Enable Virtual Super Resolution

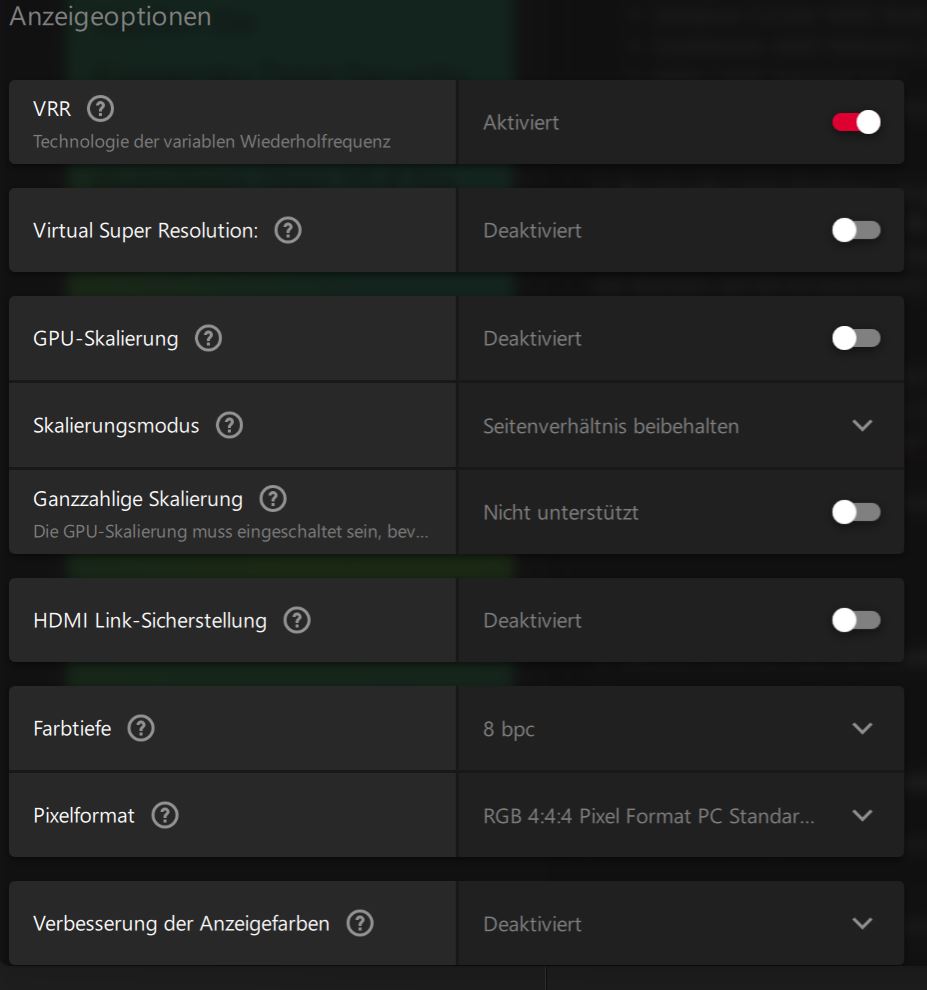[x=855, y=229]
